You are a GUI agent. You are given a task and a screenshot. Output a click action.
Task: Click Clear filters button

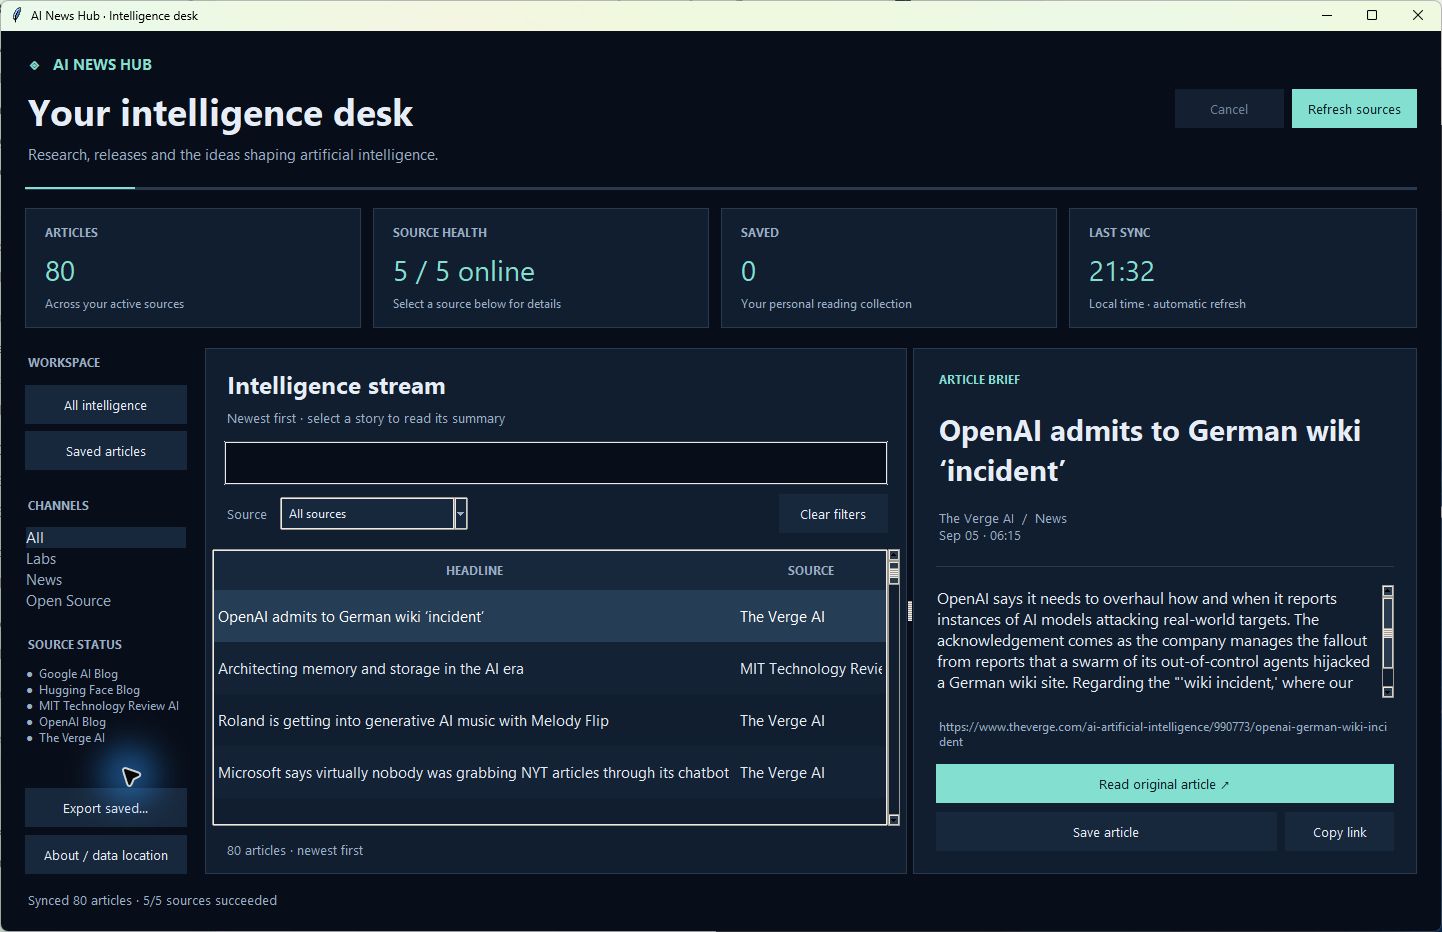click(x=833, y=514)
